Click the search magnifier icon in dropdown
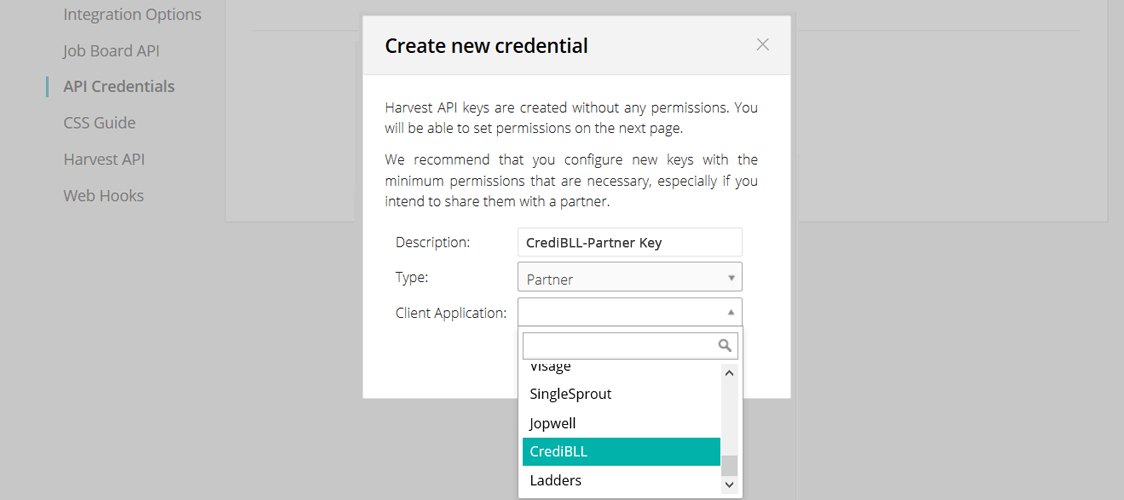 coord(726,346)
